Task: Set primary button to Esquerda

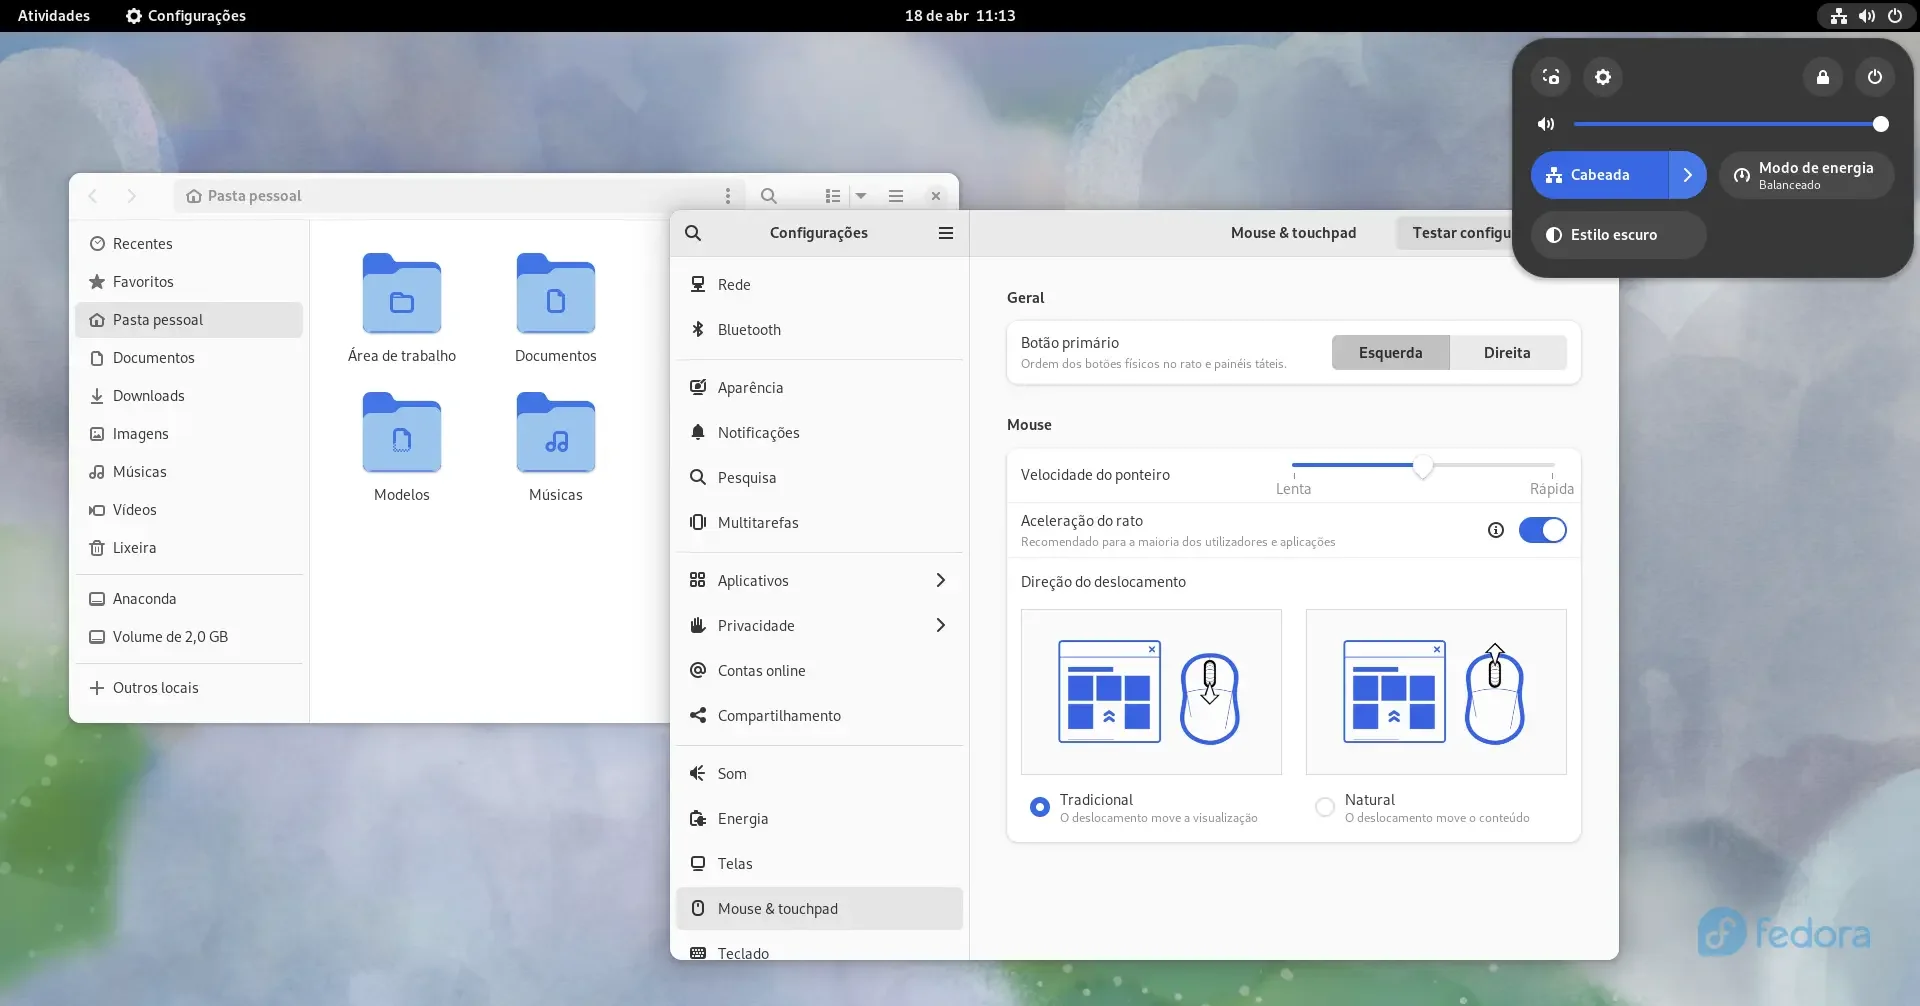Action: [1390, 353]
